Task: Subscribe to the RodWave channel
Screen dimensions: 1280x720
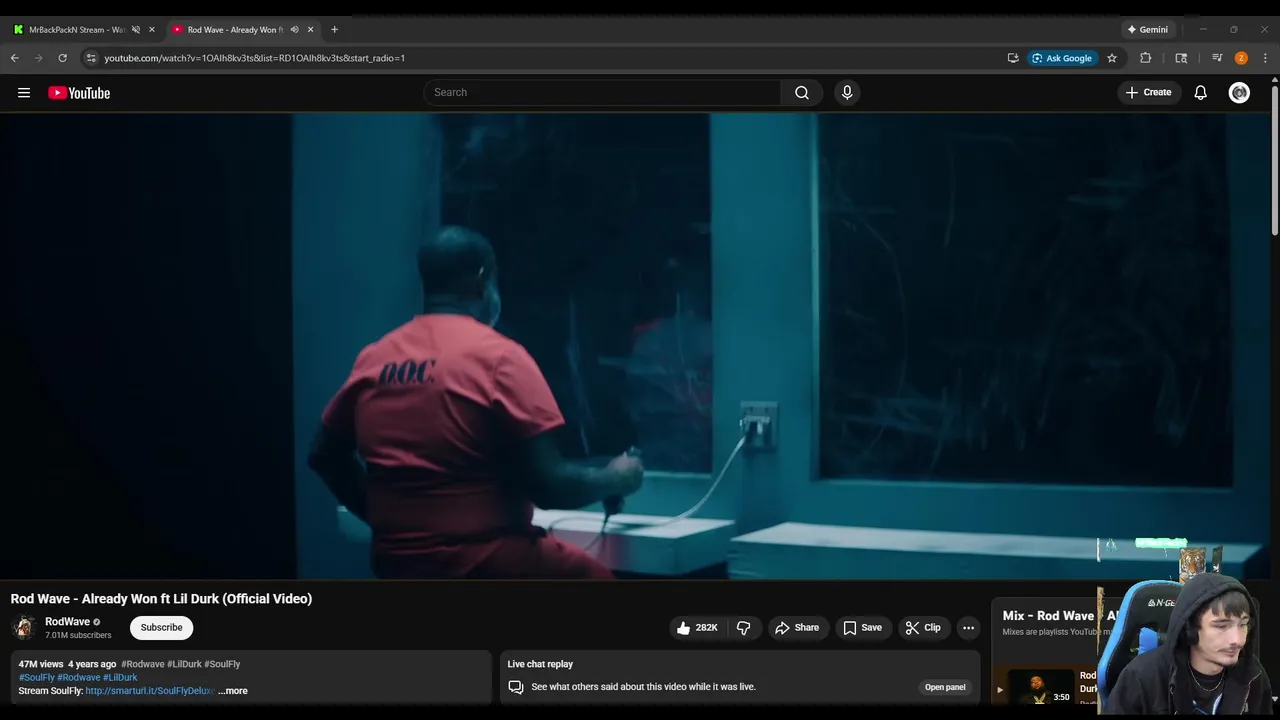Action: [161, 628]
